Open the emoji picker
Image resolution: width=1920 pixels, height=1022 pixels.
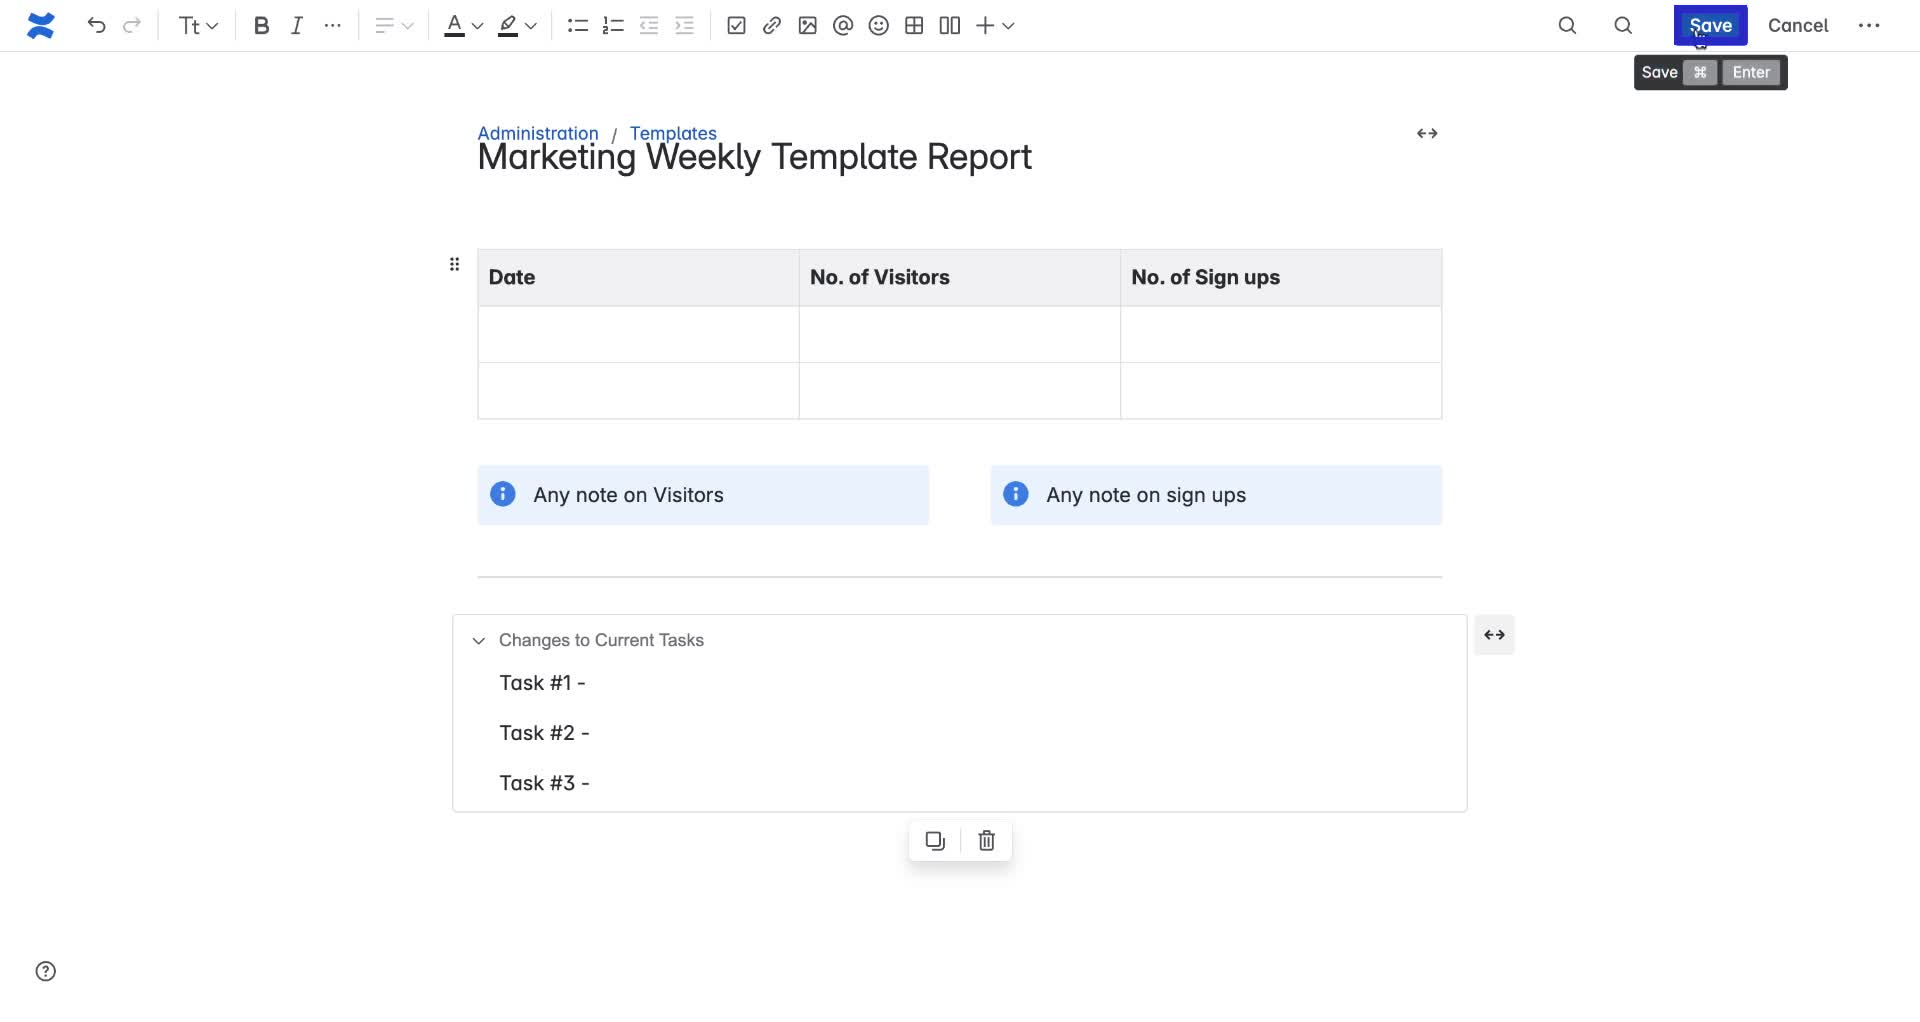pos(878,26)
